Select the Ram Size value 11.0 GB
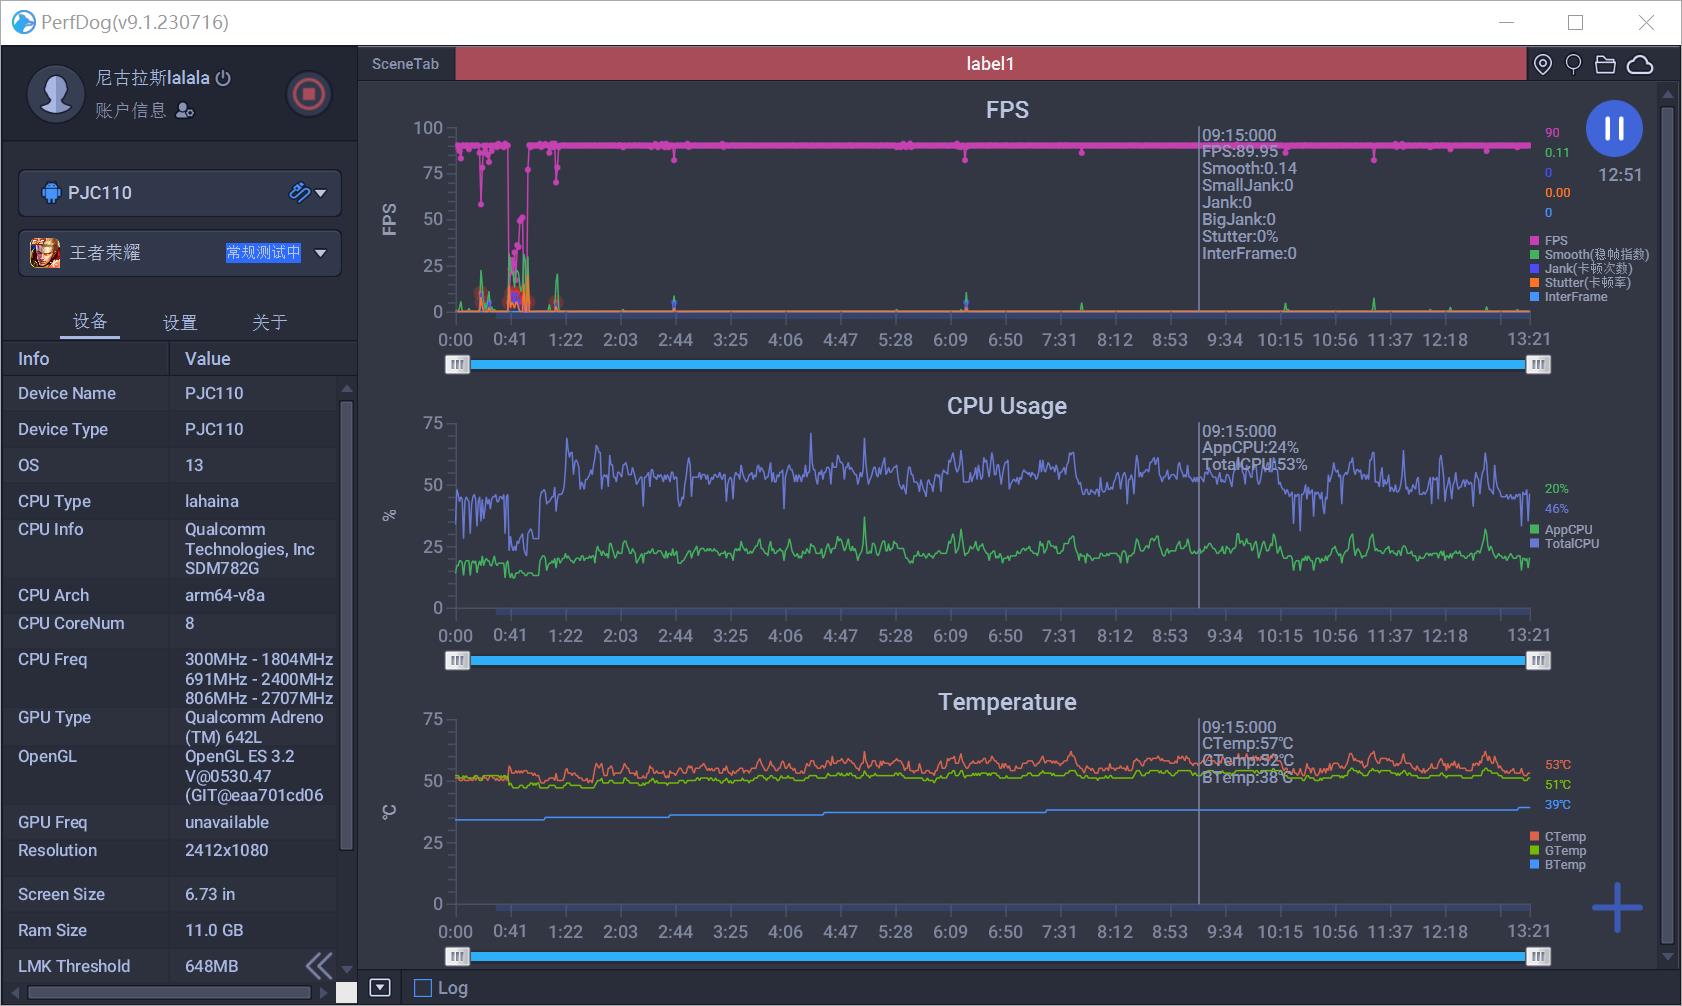Image resolution: width=1682 pixels, height=1006 pixels. [214, 930]
